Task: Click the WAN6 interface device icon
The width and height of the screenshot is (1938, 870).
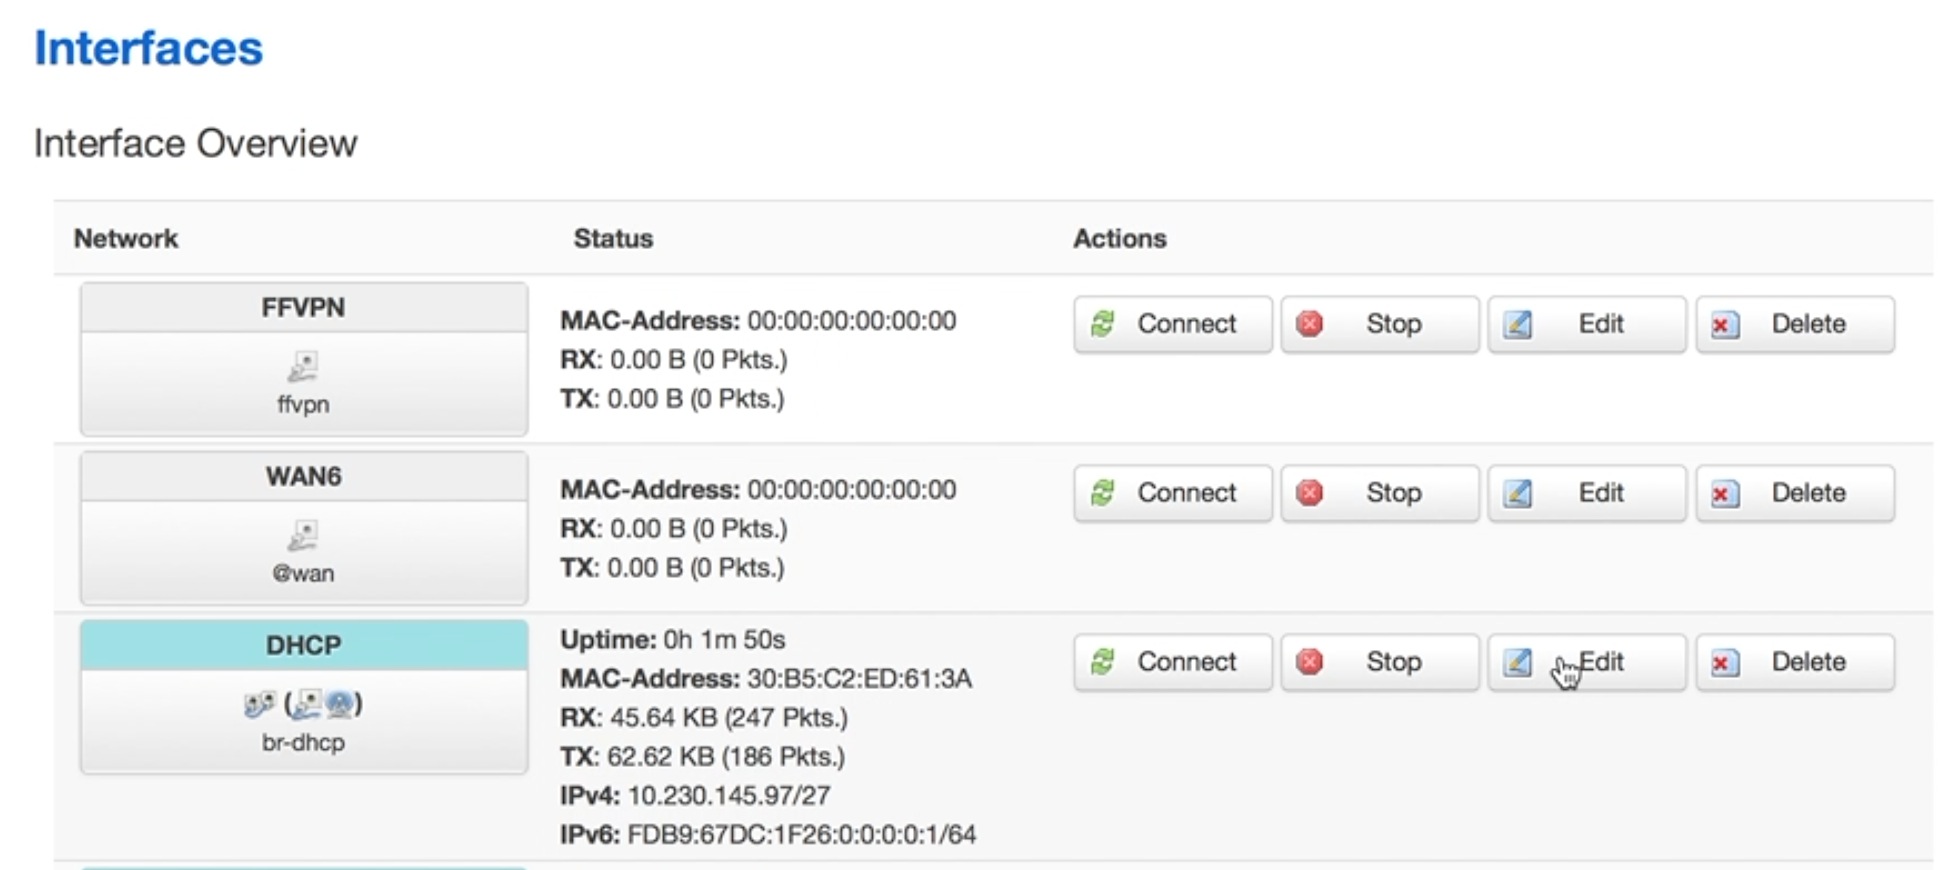Action: 303,536
